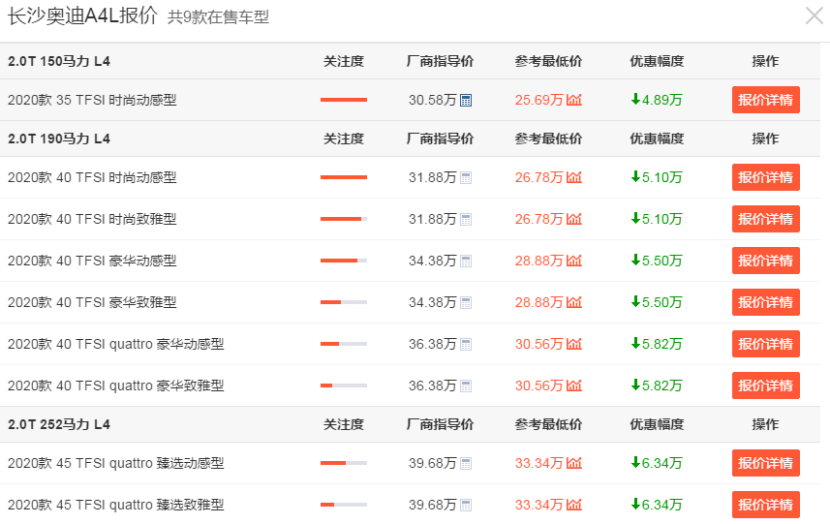Open calculator icon for 40 TFSI 时尚动感型
Screen dimensions: 830x524
coord(466,178)
